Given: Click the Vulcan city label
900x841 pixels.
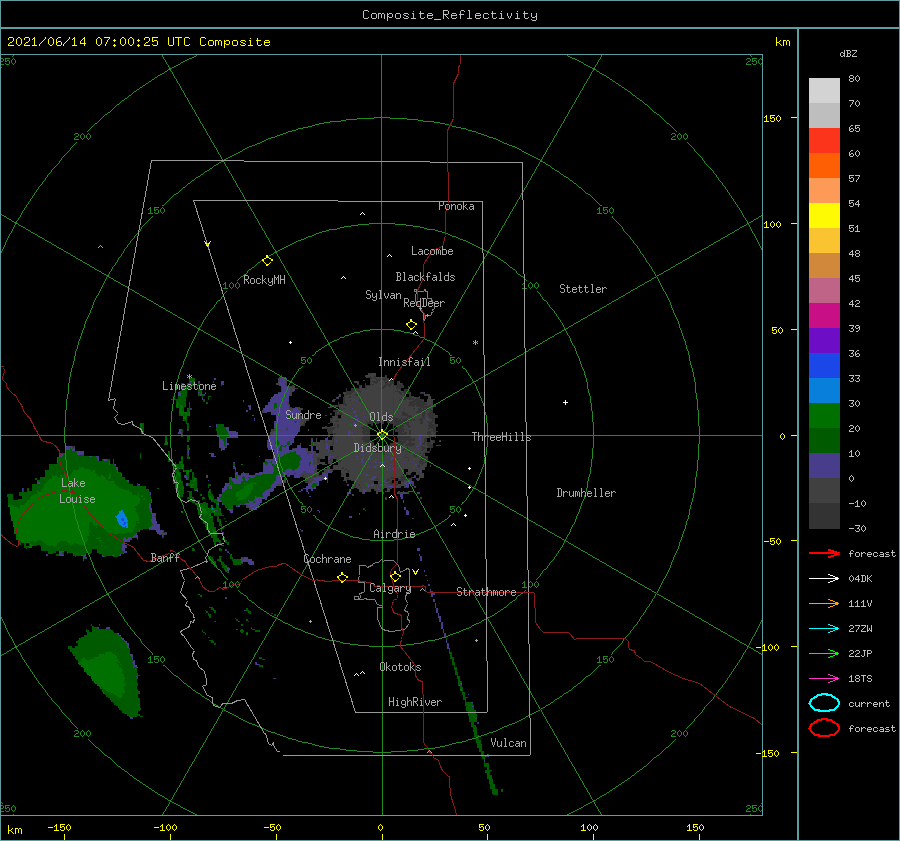Looking at the screenshot, I should [x=508, y=743].
